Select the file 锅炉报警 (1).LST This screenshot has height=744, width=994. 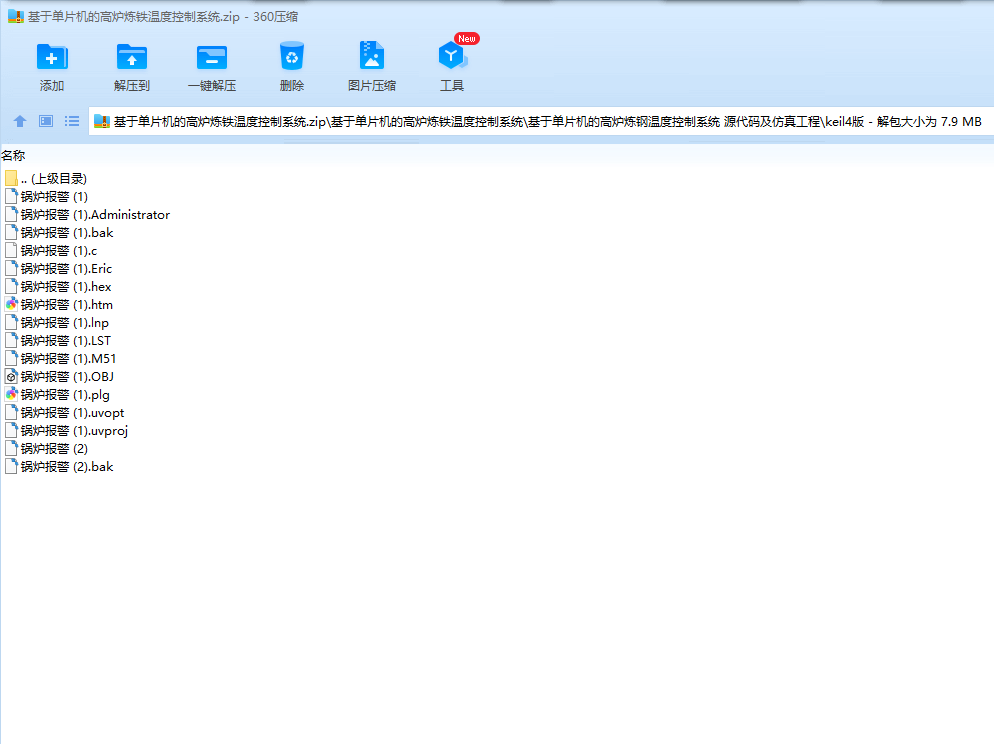click(57, 341)
